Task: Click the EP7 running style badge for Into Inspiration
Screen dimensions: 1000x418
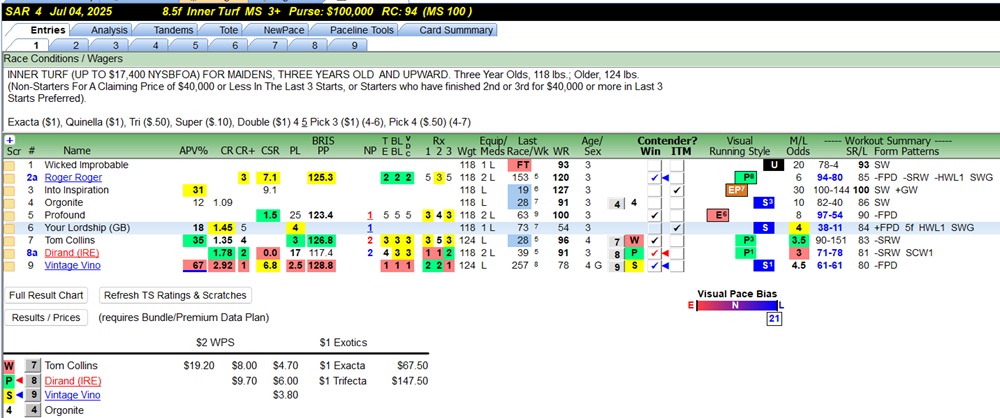Action: click(x=735, y=190)
